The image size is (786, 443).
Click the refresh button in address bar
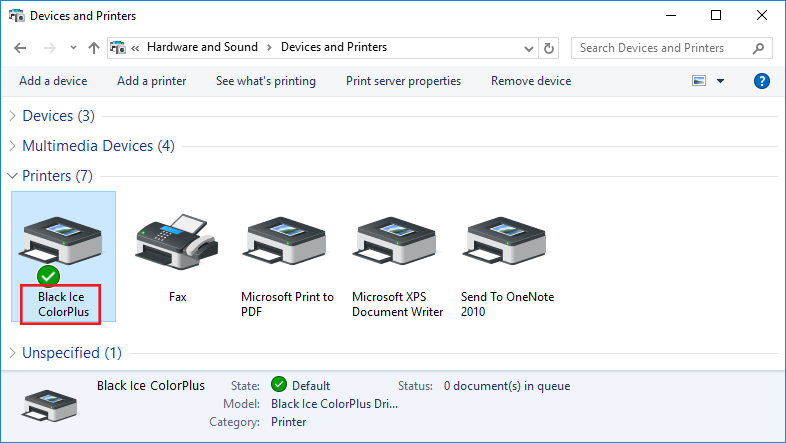pyautogui.click(x=548, y=47)
